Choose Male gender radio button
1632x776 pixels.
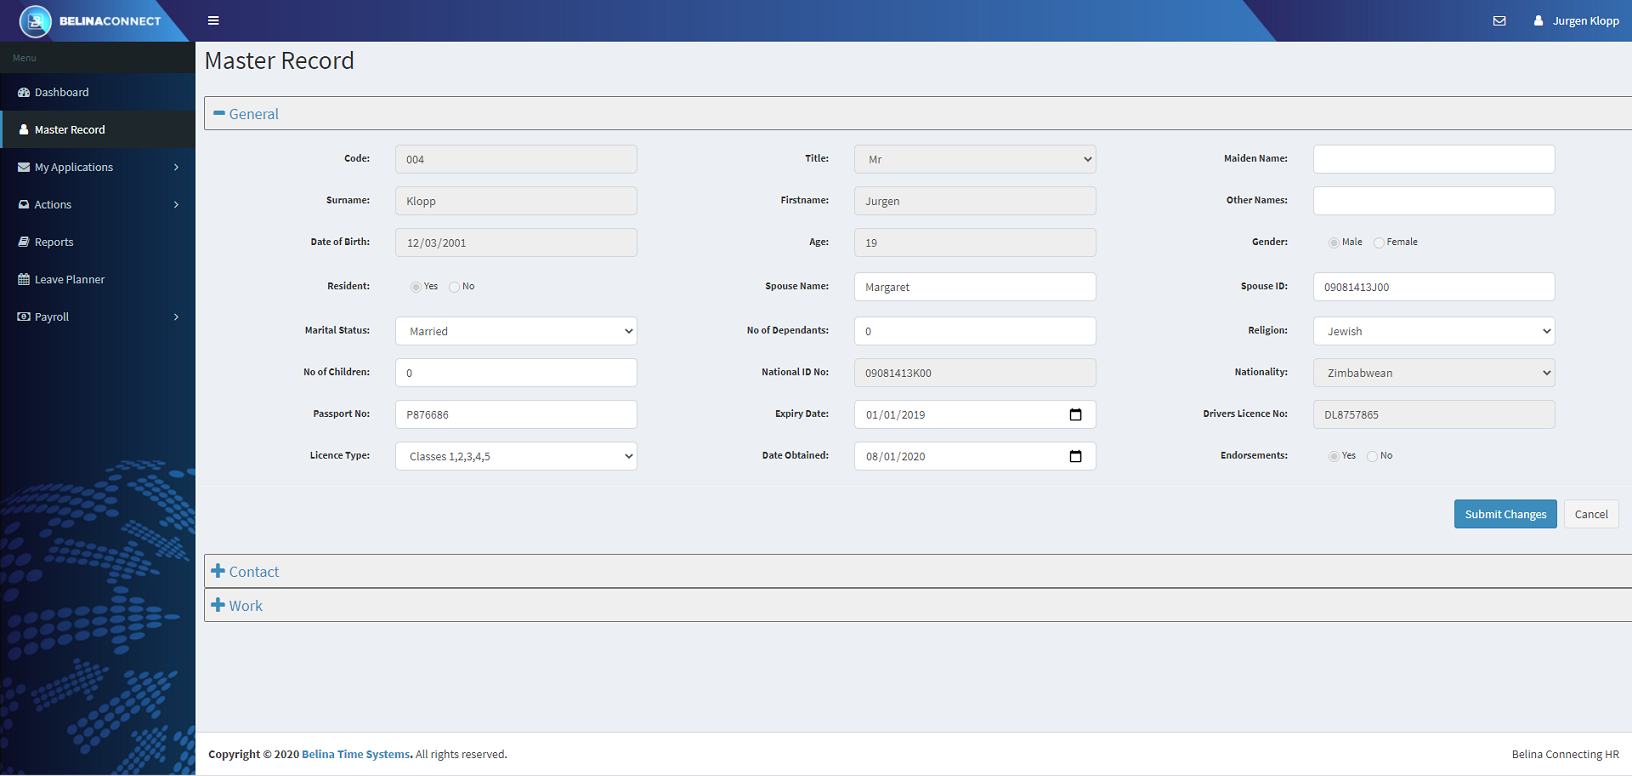(1334, 243)
